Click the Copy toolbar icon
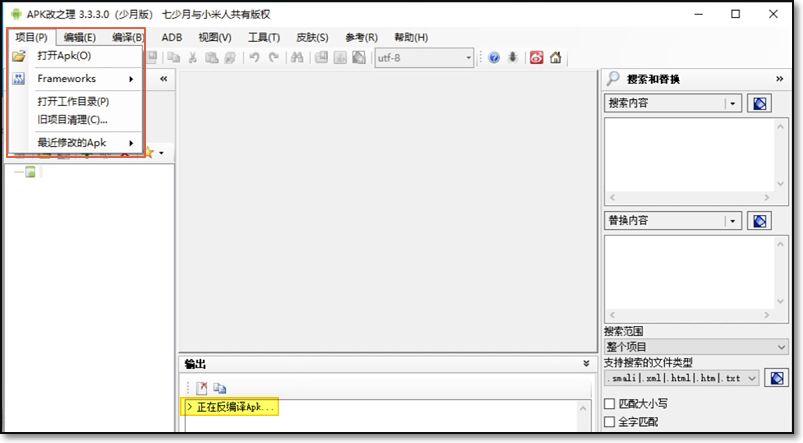Screen dimensions: 803x443 click(x=174, y=57)
